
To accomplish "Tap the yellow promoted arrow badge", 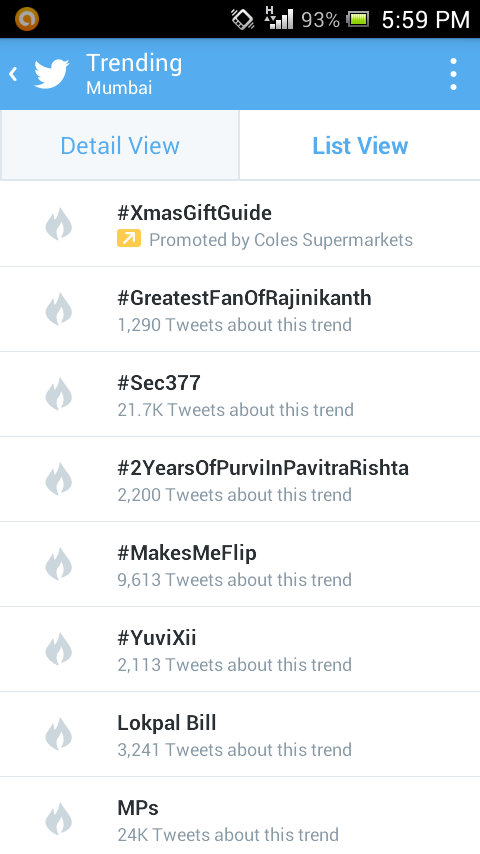I will 129,239.
